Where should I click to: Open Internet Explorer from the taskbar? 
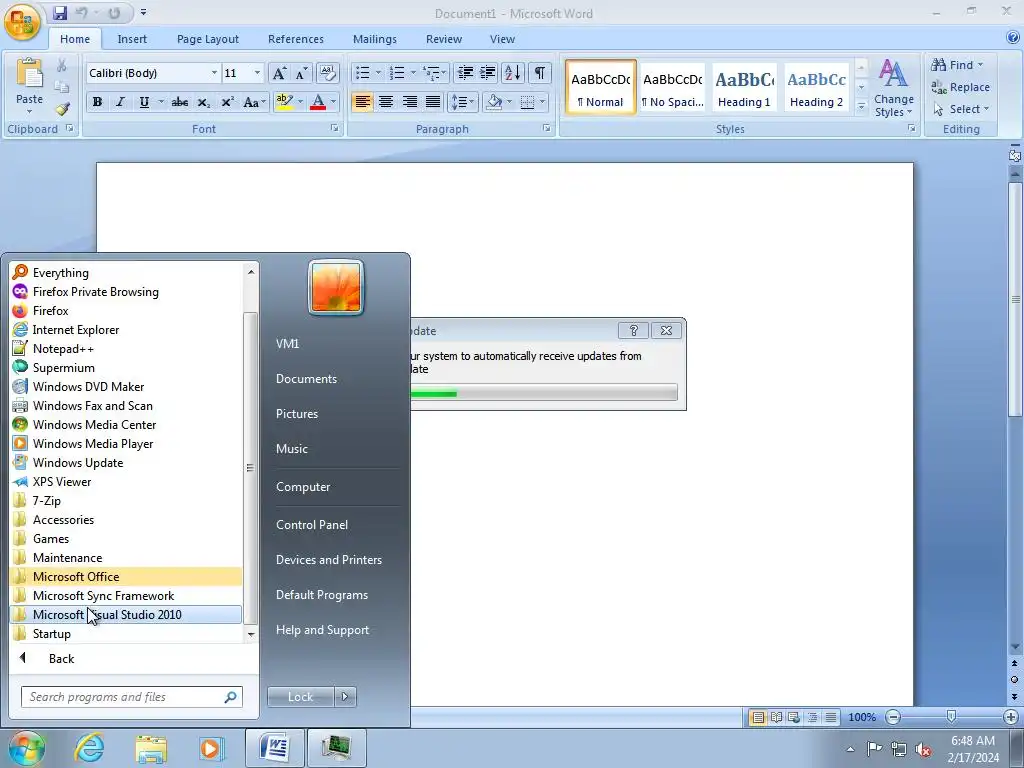click(x=89, y=748)
